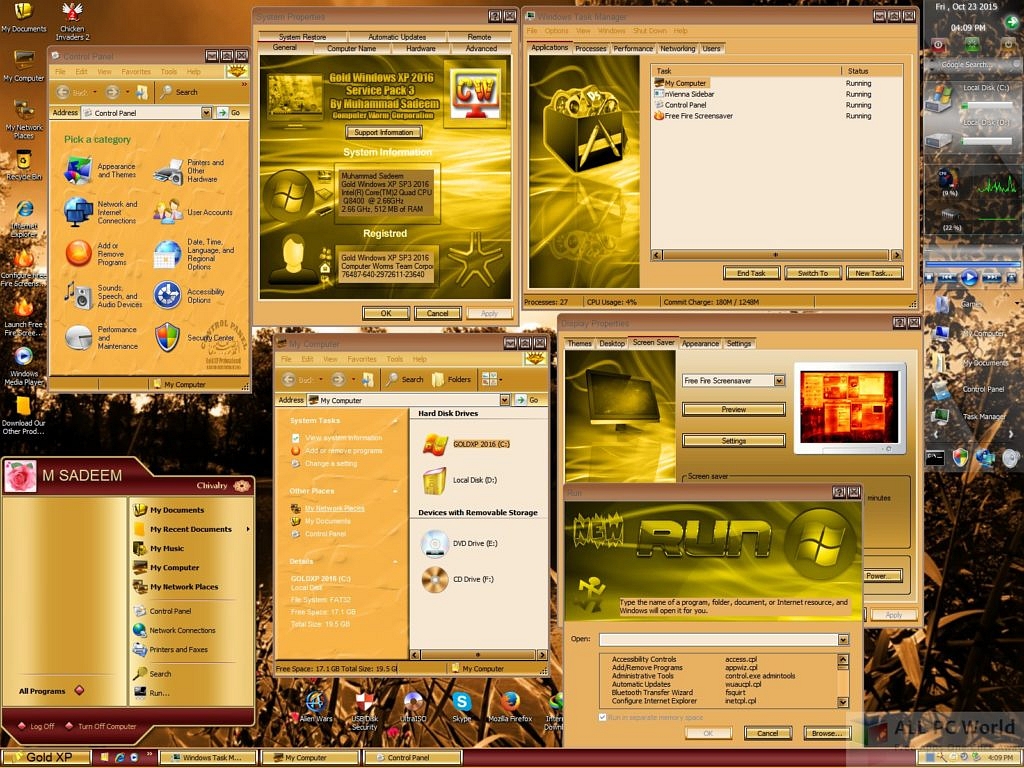Click Search in the My Computer toolbar
Viewport: 1024px width, 768px height.
(405, 379)
